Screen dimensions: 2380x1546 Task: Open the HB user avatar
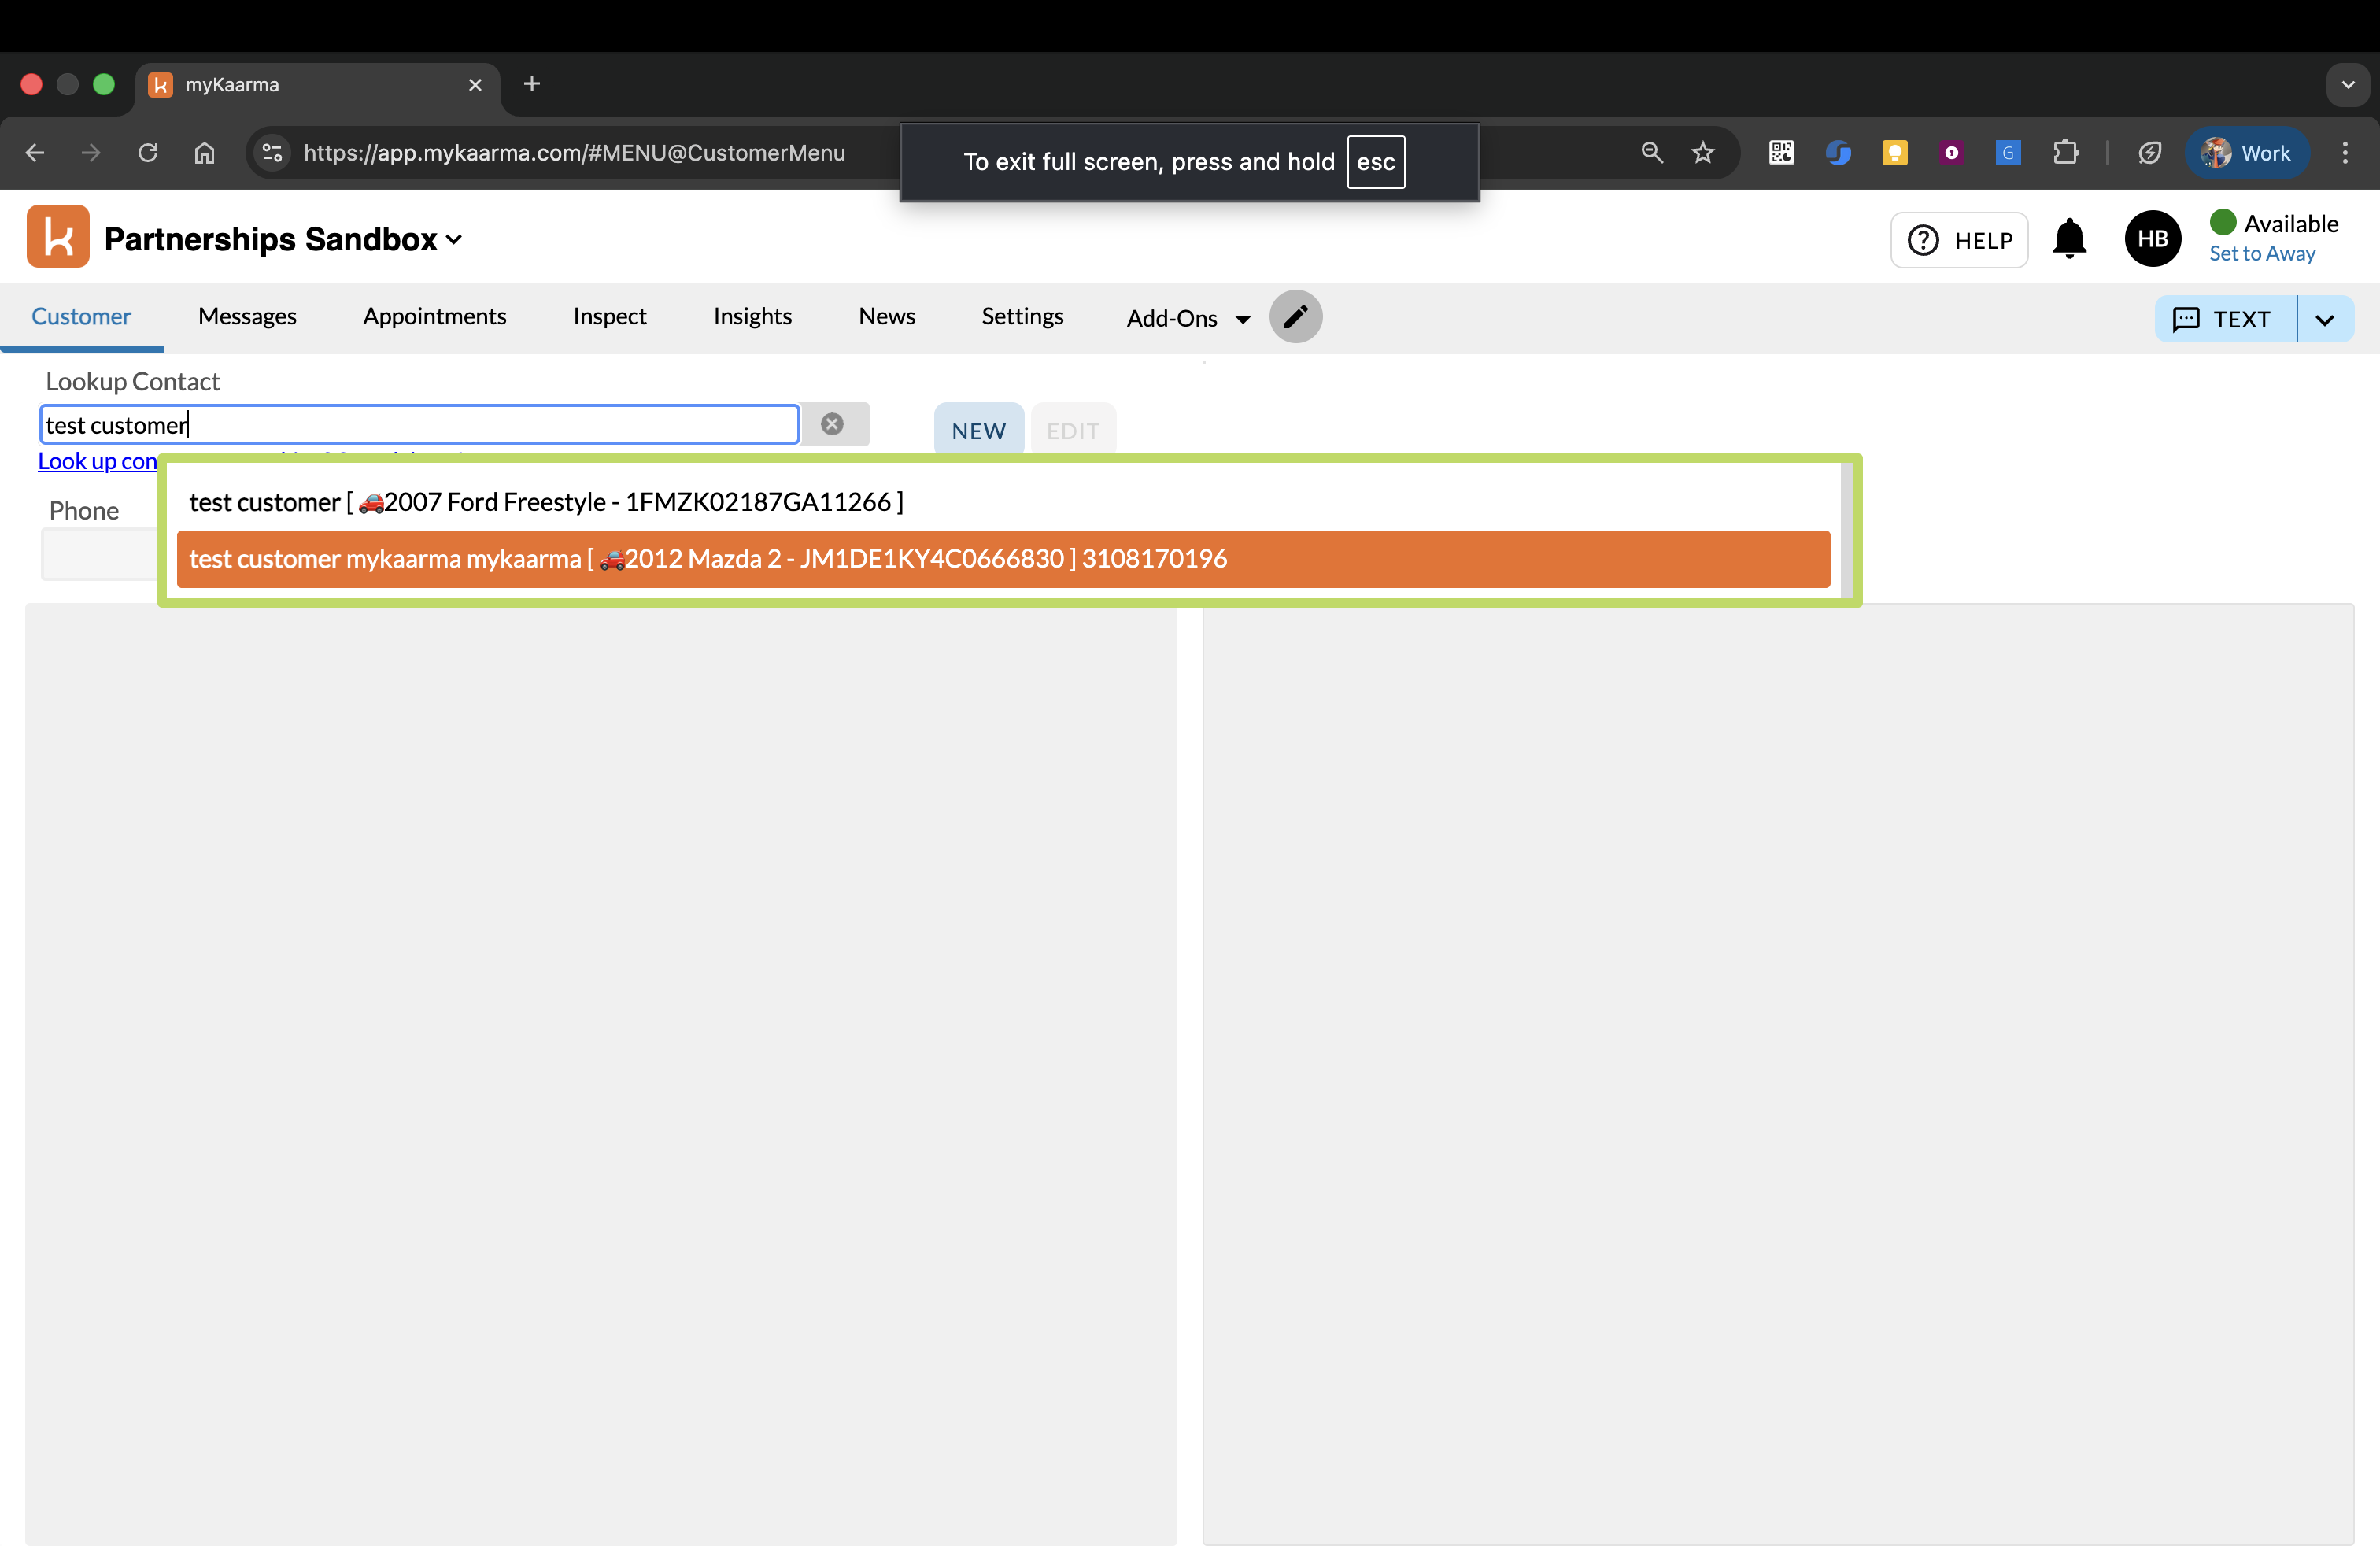tap(2152, 239)
